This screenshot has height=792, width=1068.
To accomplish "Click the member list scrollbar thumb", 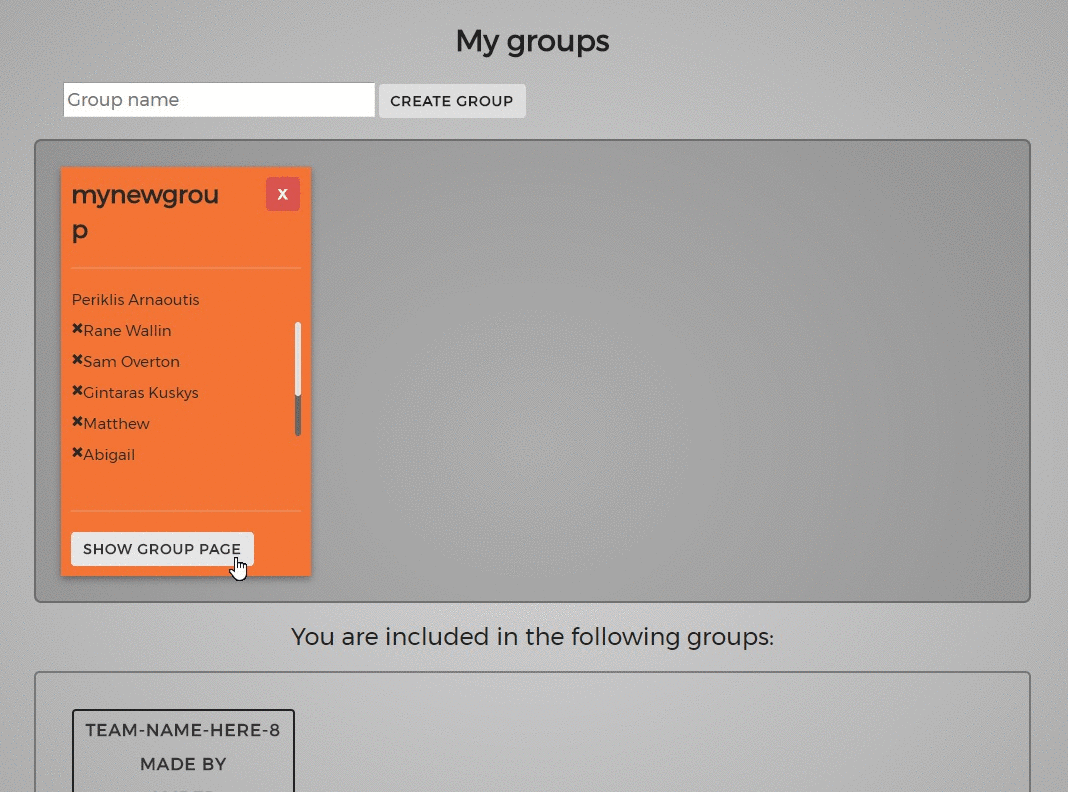I will click(298, 359).
